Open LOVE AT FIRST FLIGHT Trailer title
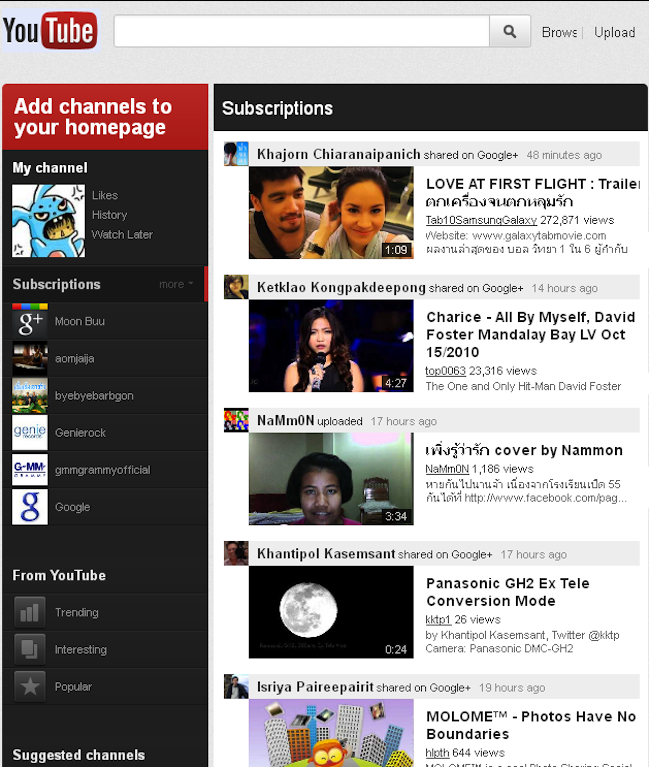This screenshot has width=649, height=767. point(533,193)
